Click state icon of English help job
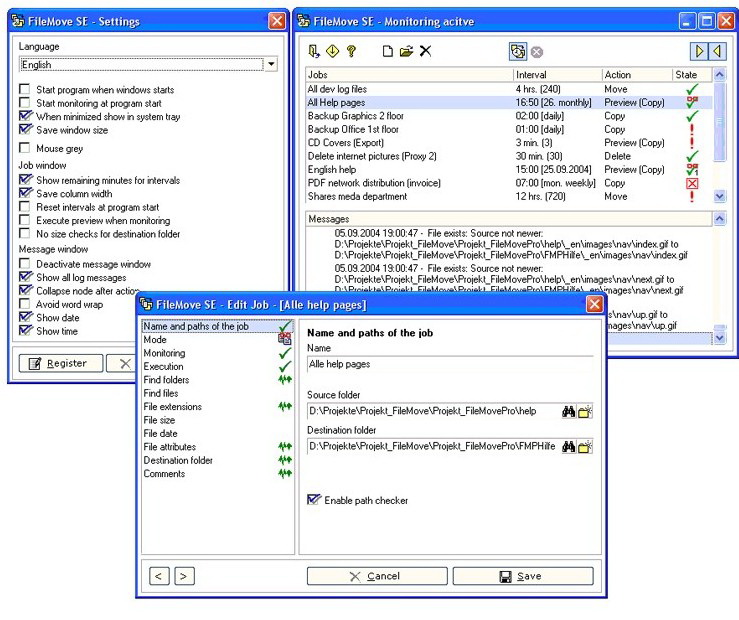739x620 pixels. click(692, 170)
